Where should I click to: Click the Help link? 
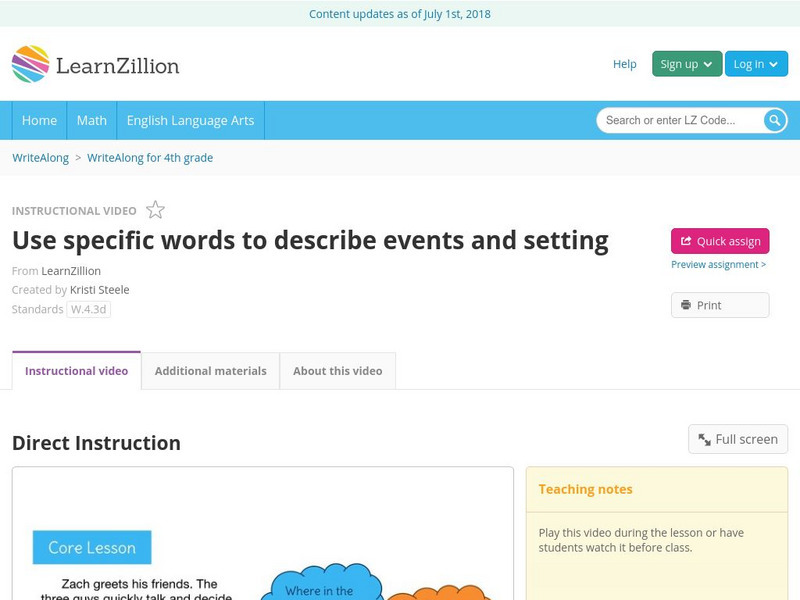coord(624,64)
